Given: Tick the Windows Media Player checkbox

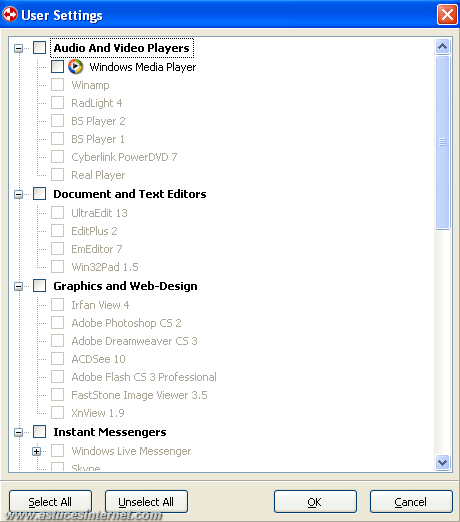Looking at the screenshot, I should tap(57, 66).
